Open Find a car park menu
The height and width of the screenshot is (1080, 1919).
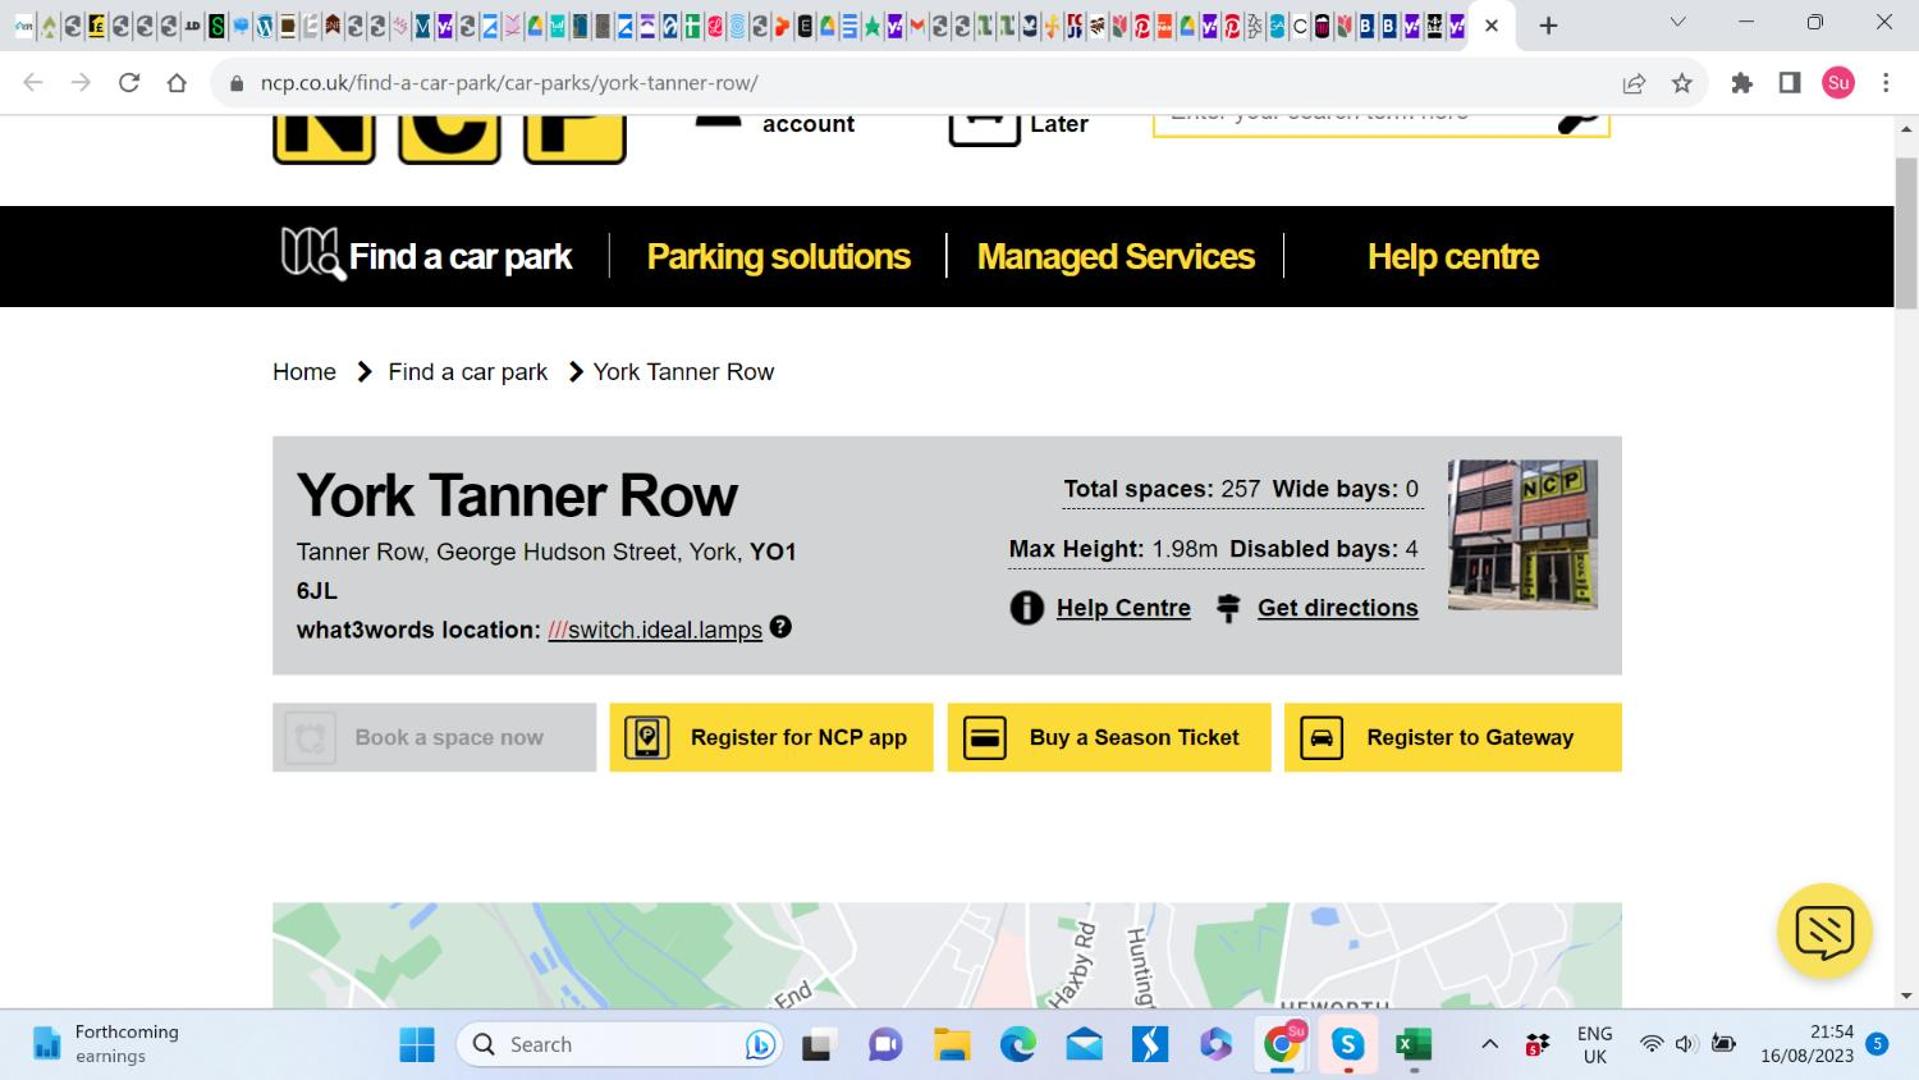click(427, 256)
